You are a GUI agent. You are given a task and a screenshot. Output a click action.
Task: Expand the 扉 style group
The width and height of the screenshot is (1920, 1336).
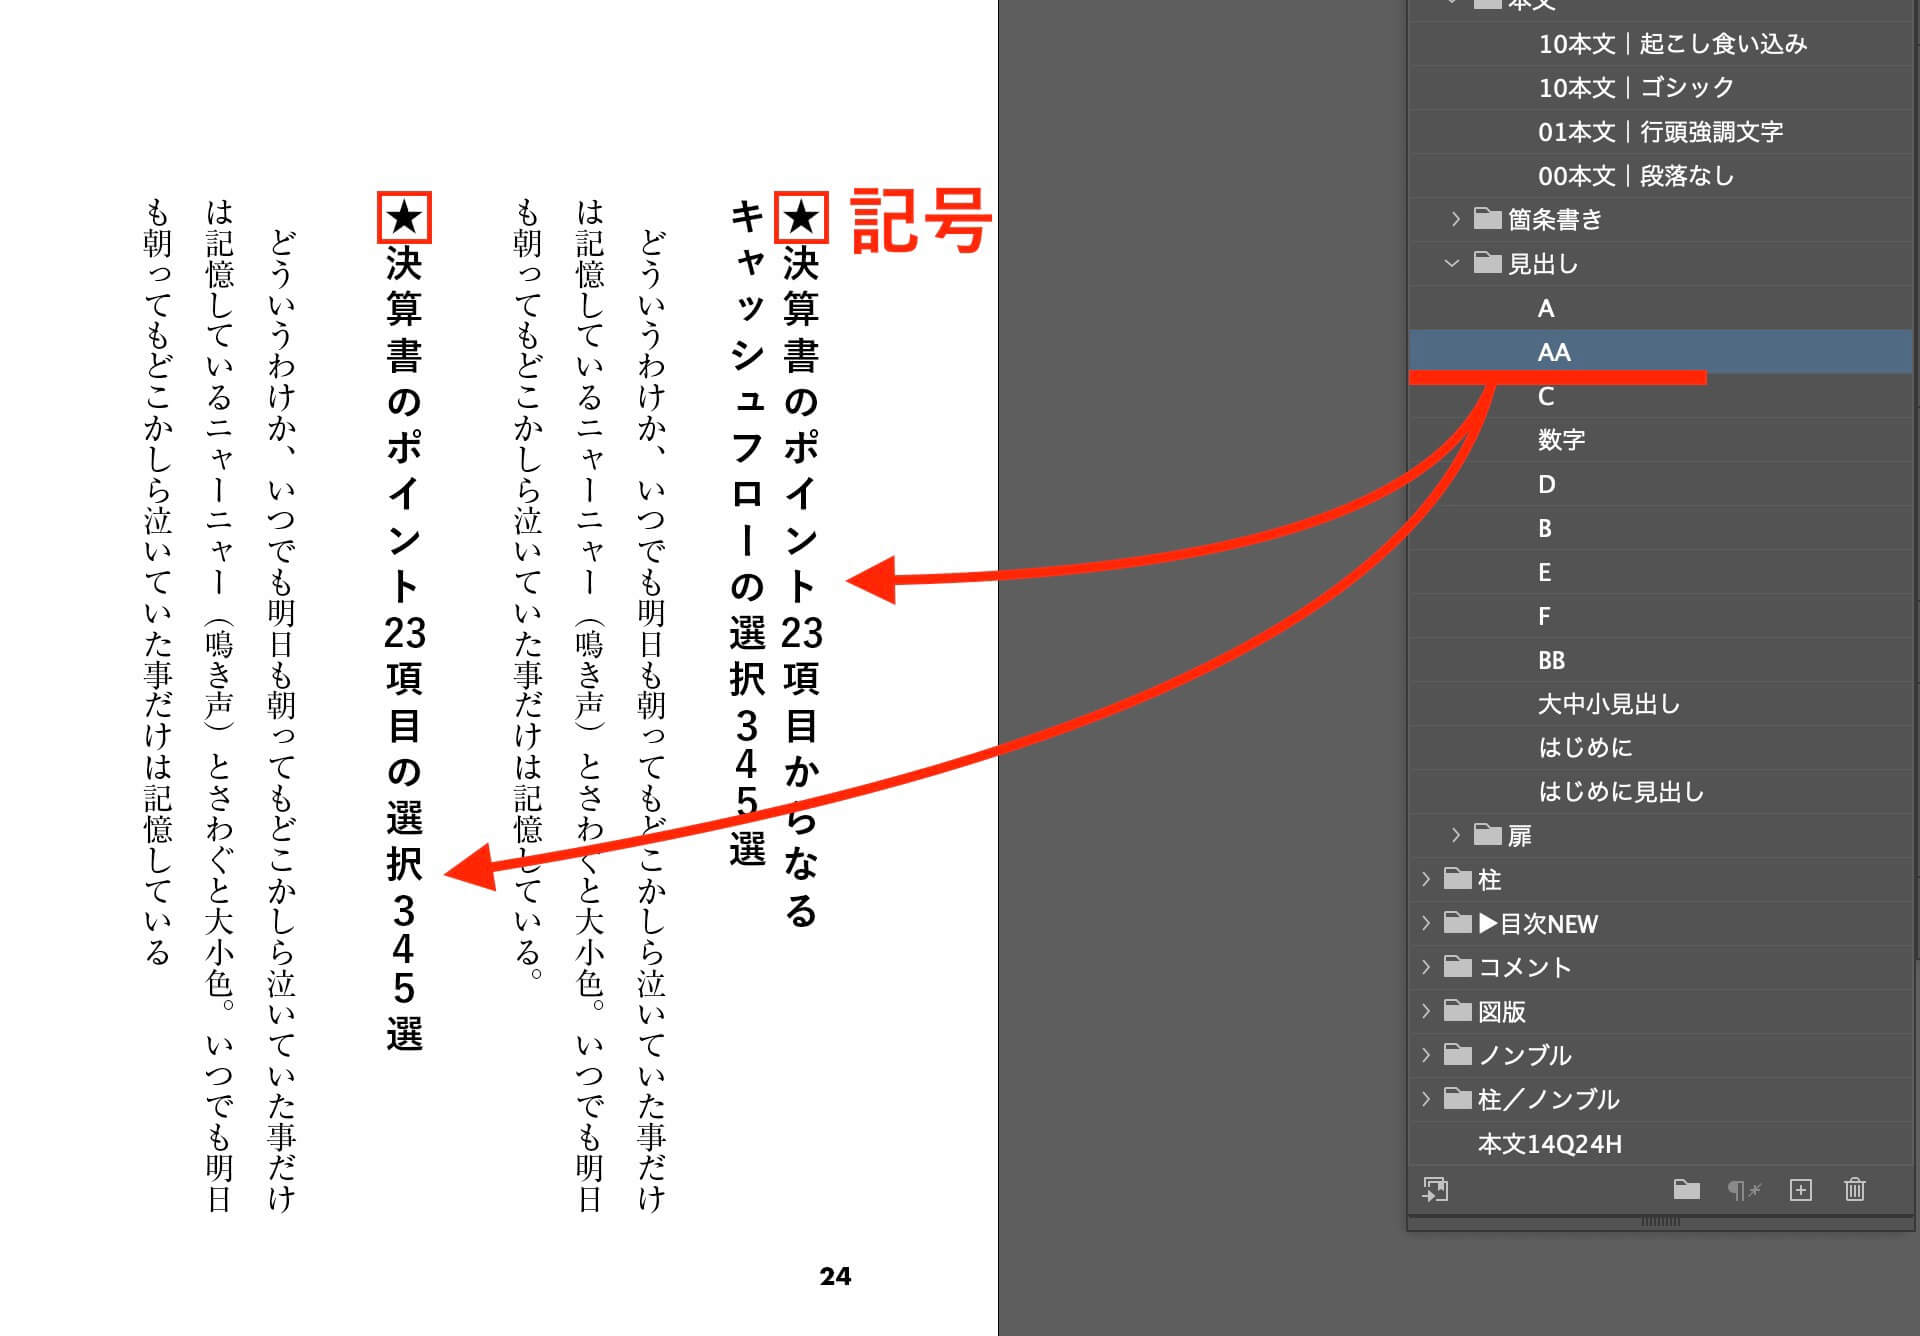(x=1455, y=835)
